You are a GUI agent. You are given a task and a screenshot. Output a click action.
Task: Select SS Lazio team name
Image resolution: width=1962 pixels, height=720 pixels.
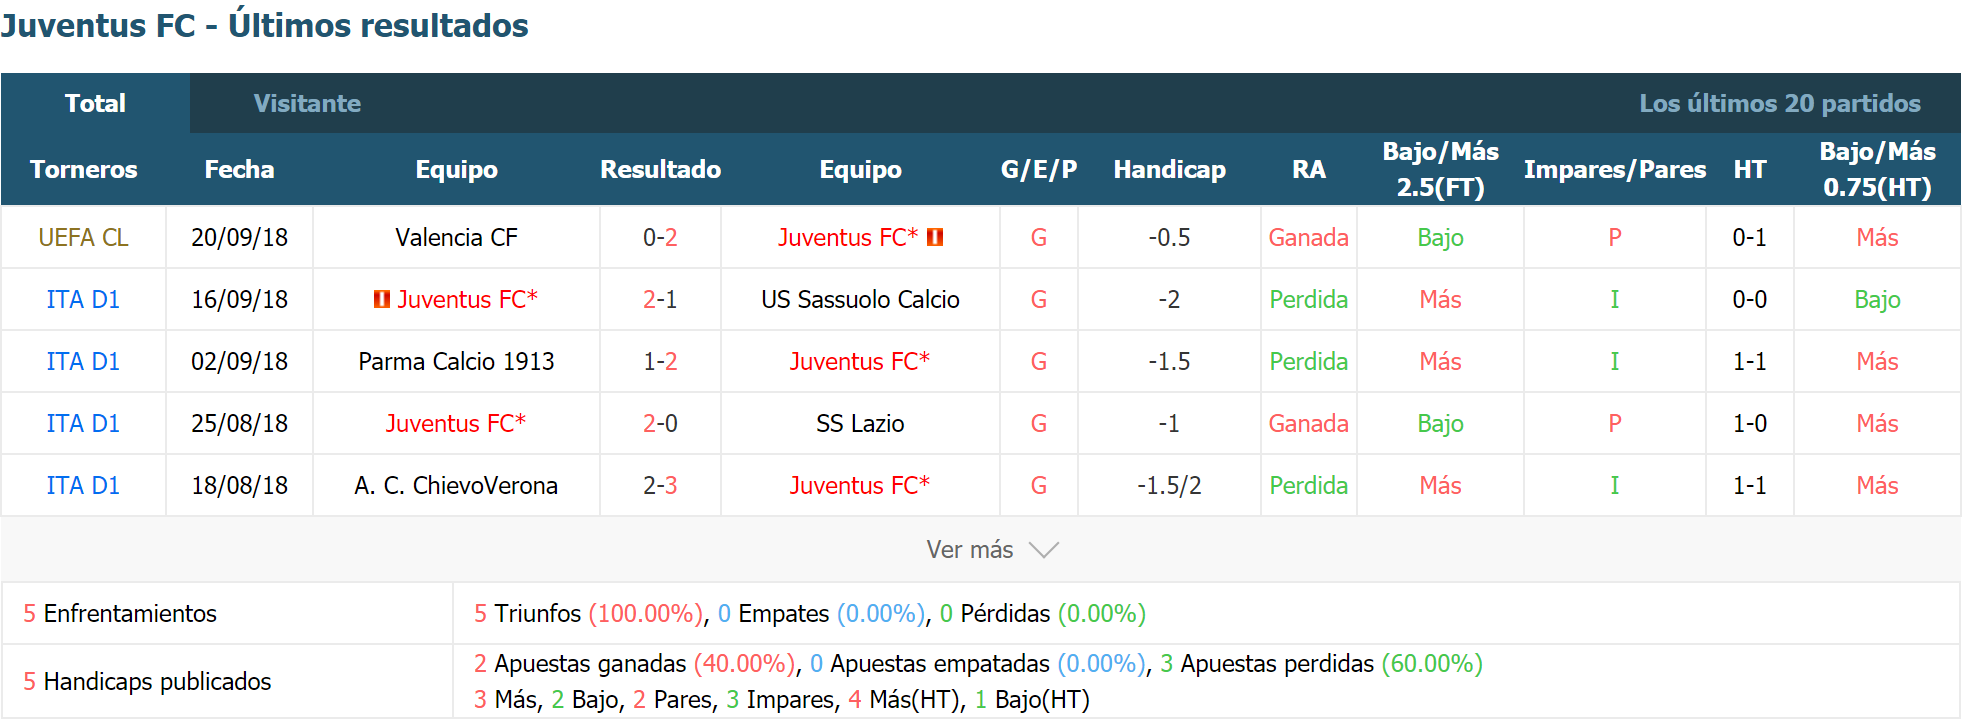coord(860,423)
